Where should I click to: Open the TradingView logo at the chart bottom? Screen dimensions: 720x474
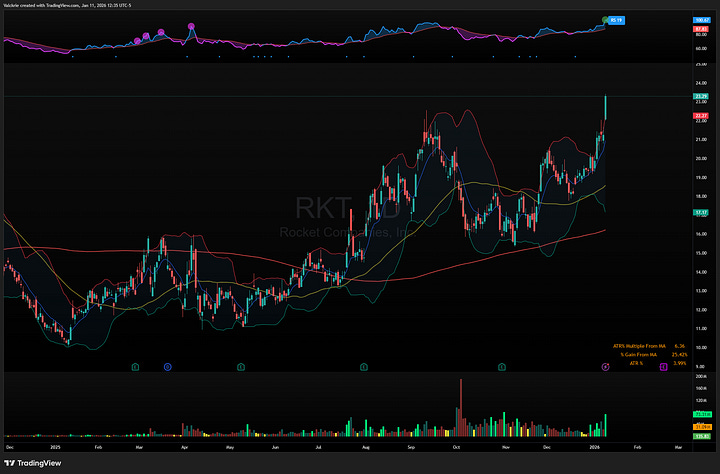(33, 463)
